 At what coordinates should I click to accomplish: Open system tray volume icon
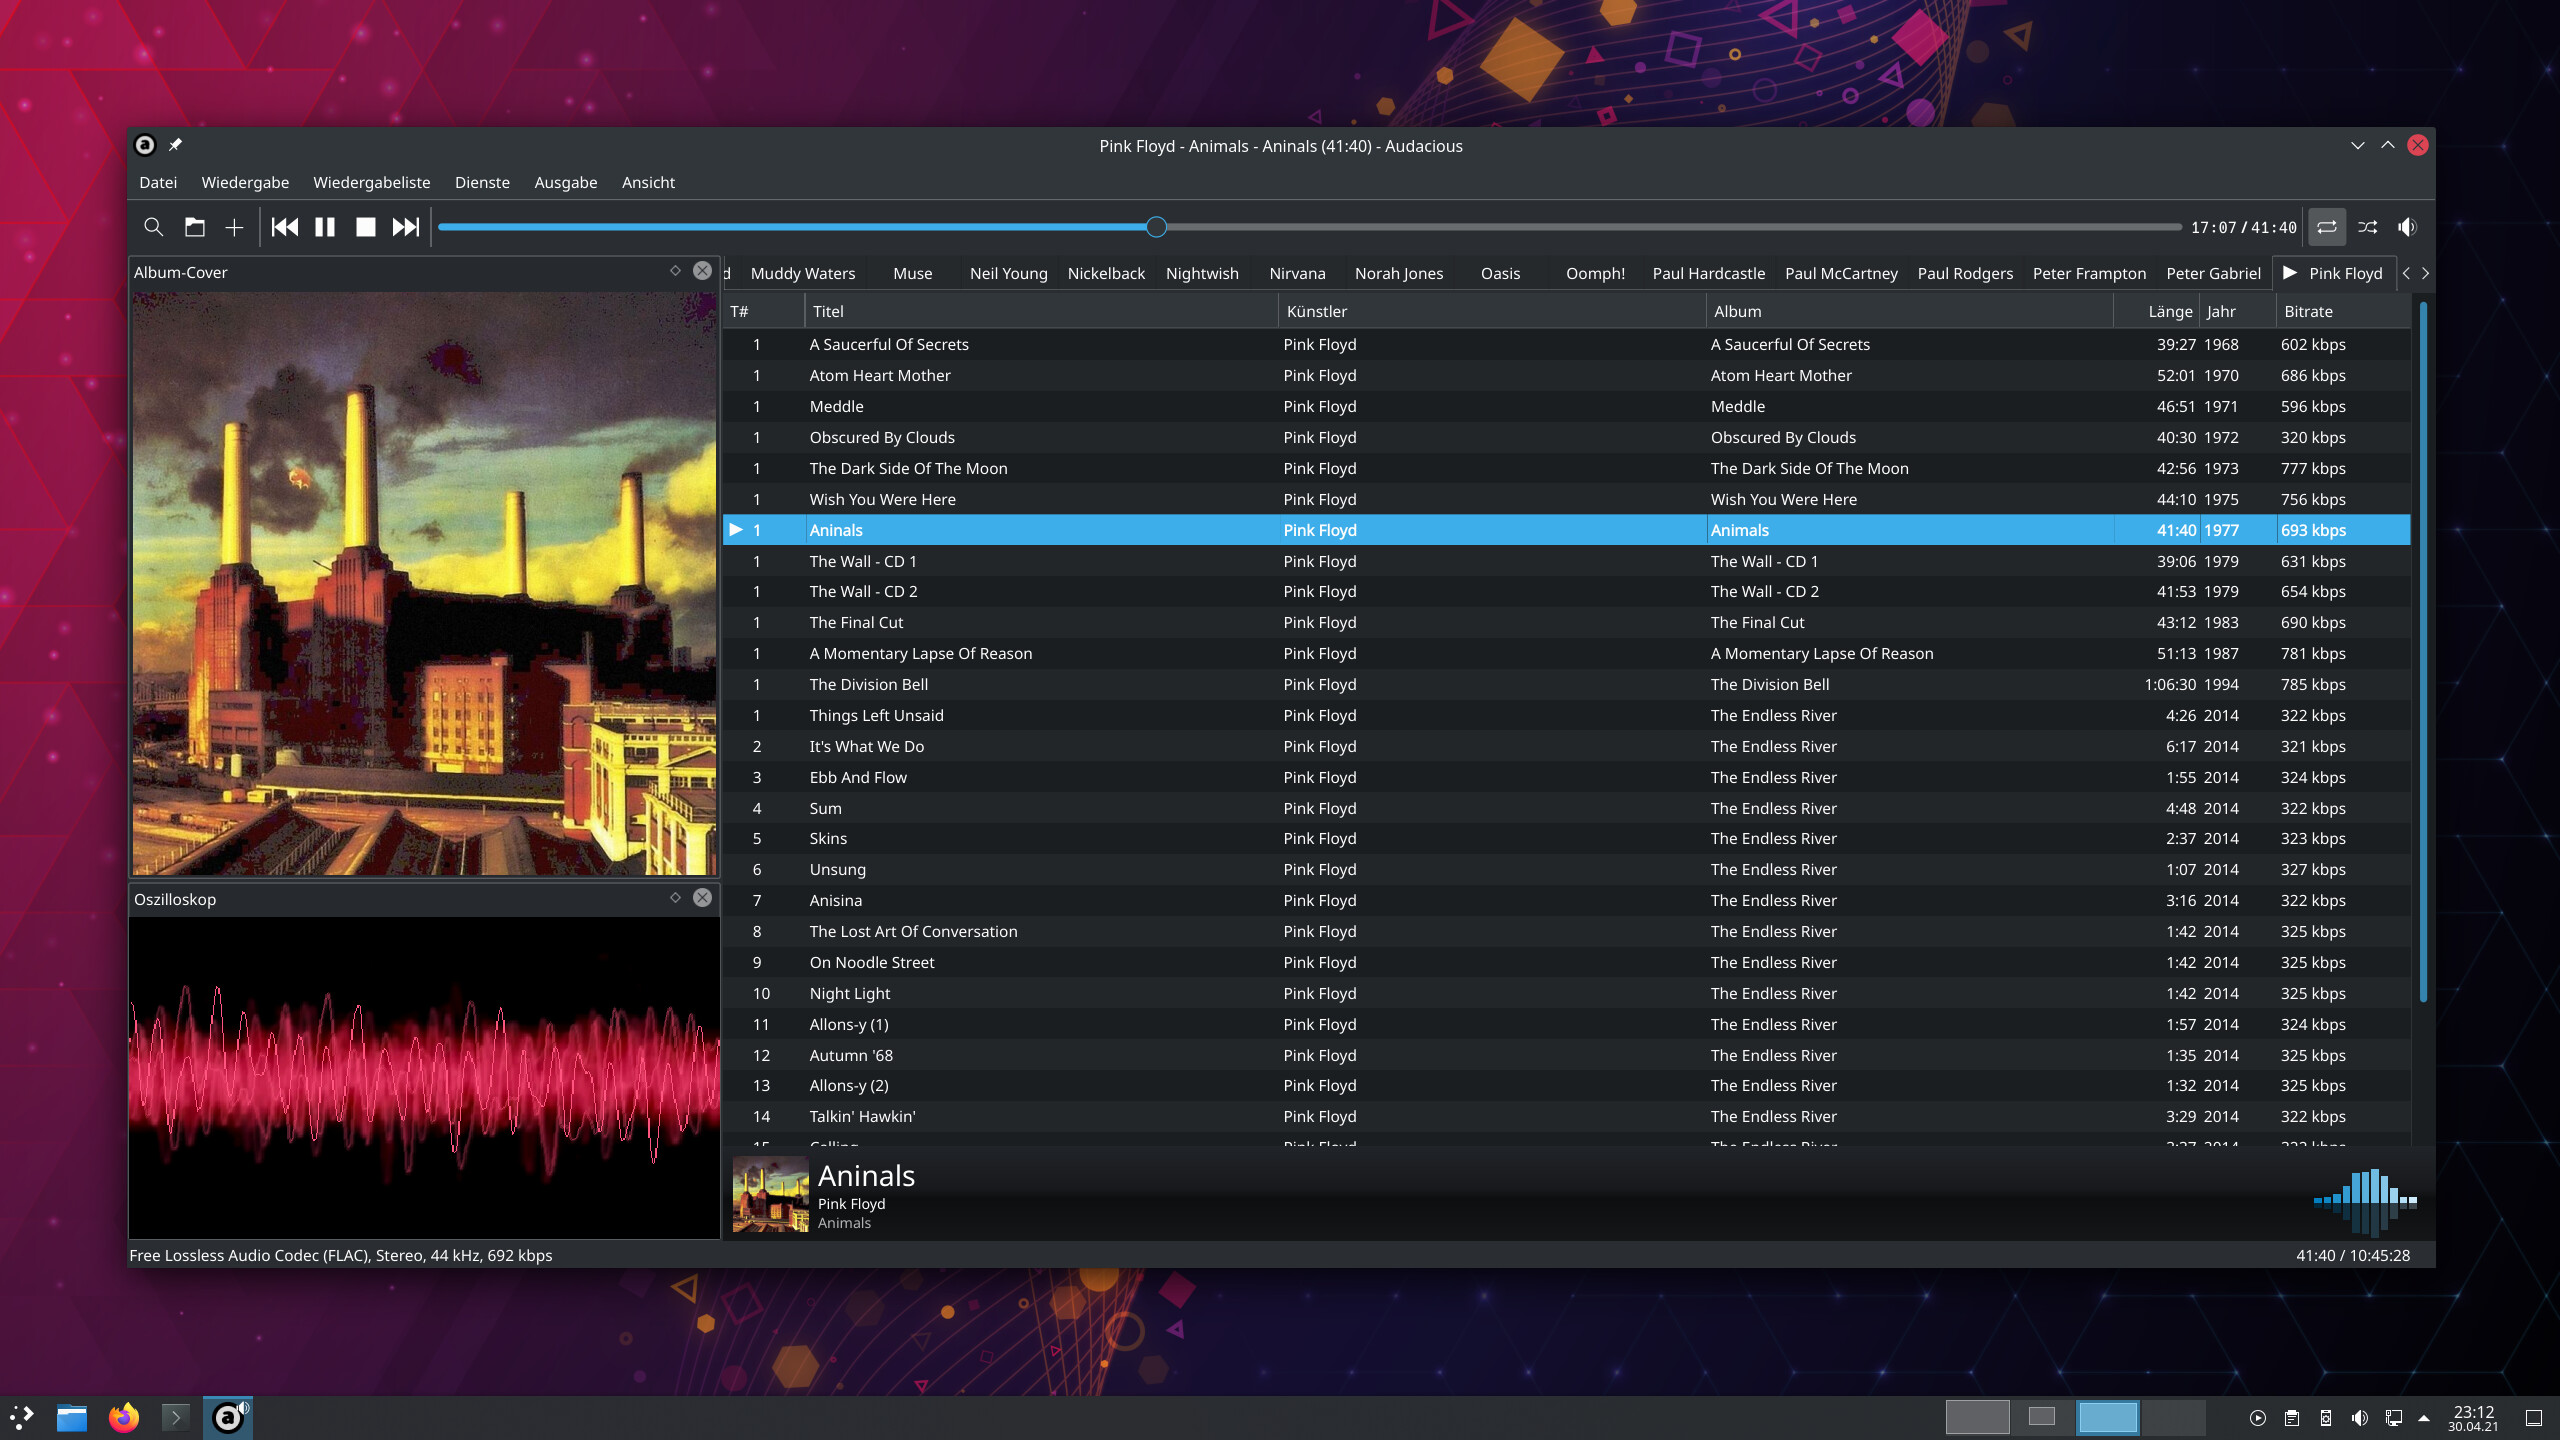2360,1418
